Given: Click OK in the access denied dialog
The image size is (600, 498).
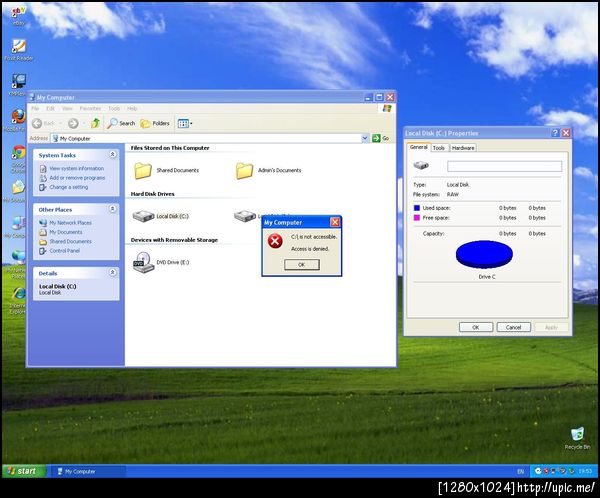Looking at the screenshot, I should point(302,265).
